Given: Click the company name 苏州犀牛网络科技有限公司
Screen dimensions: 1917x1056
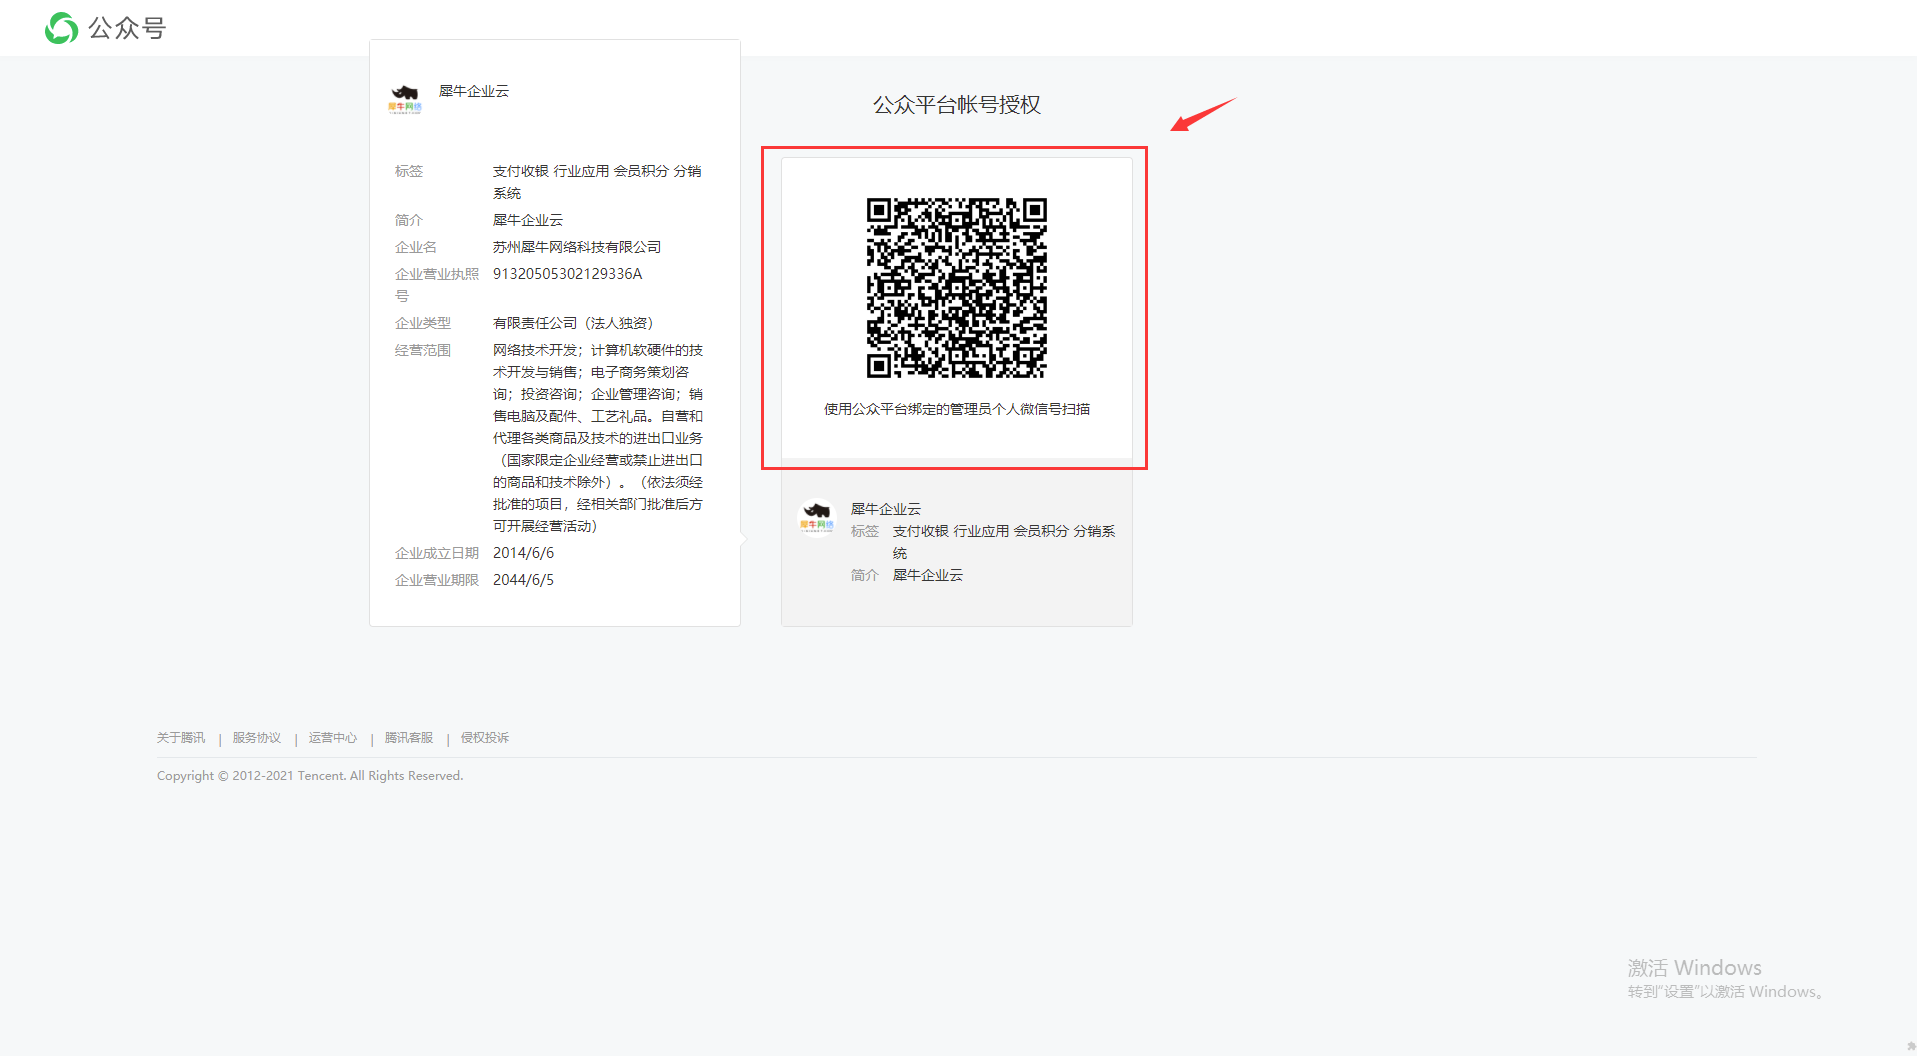Looking at the screenshot, I should tap(577, 247).
